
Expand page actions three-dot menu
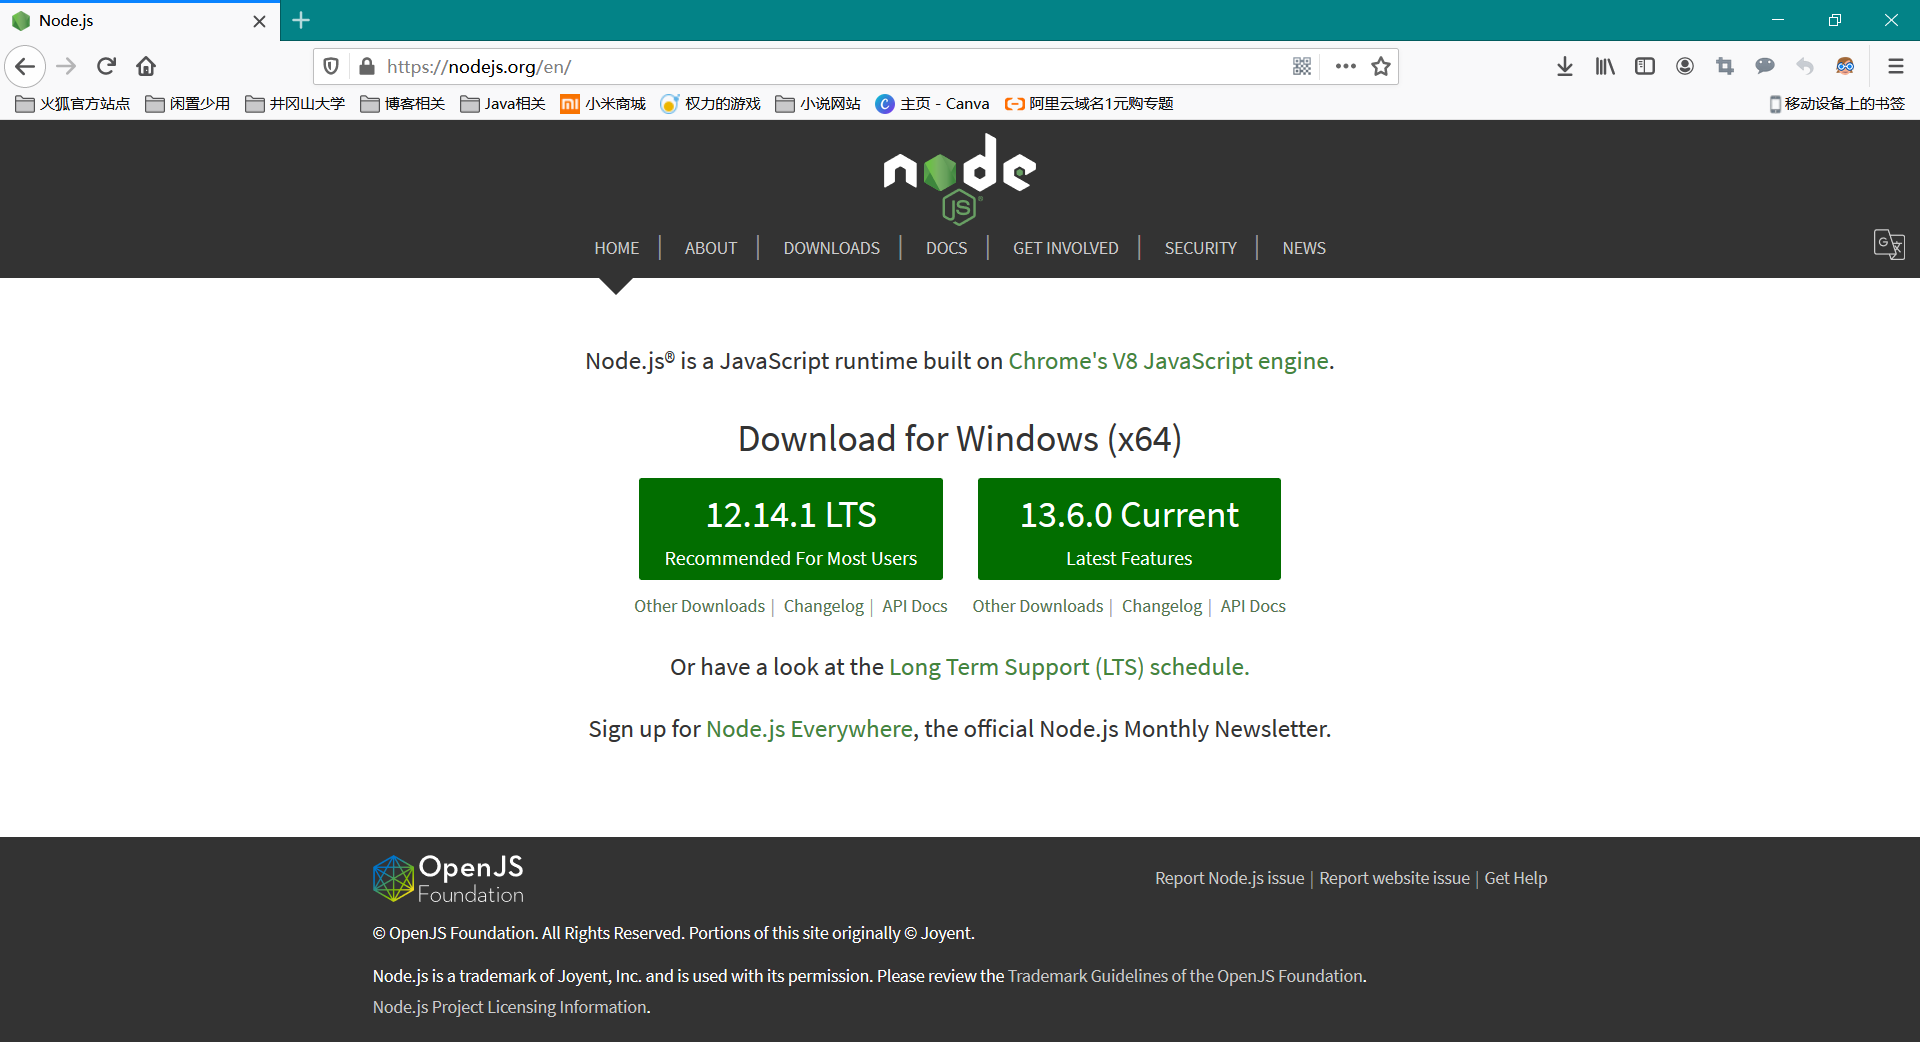tap(1345, 66)
